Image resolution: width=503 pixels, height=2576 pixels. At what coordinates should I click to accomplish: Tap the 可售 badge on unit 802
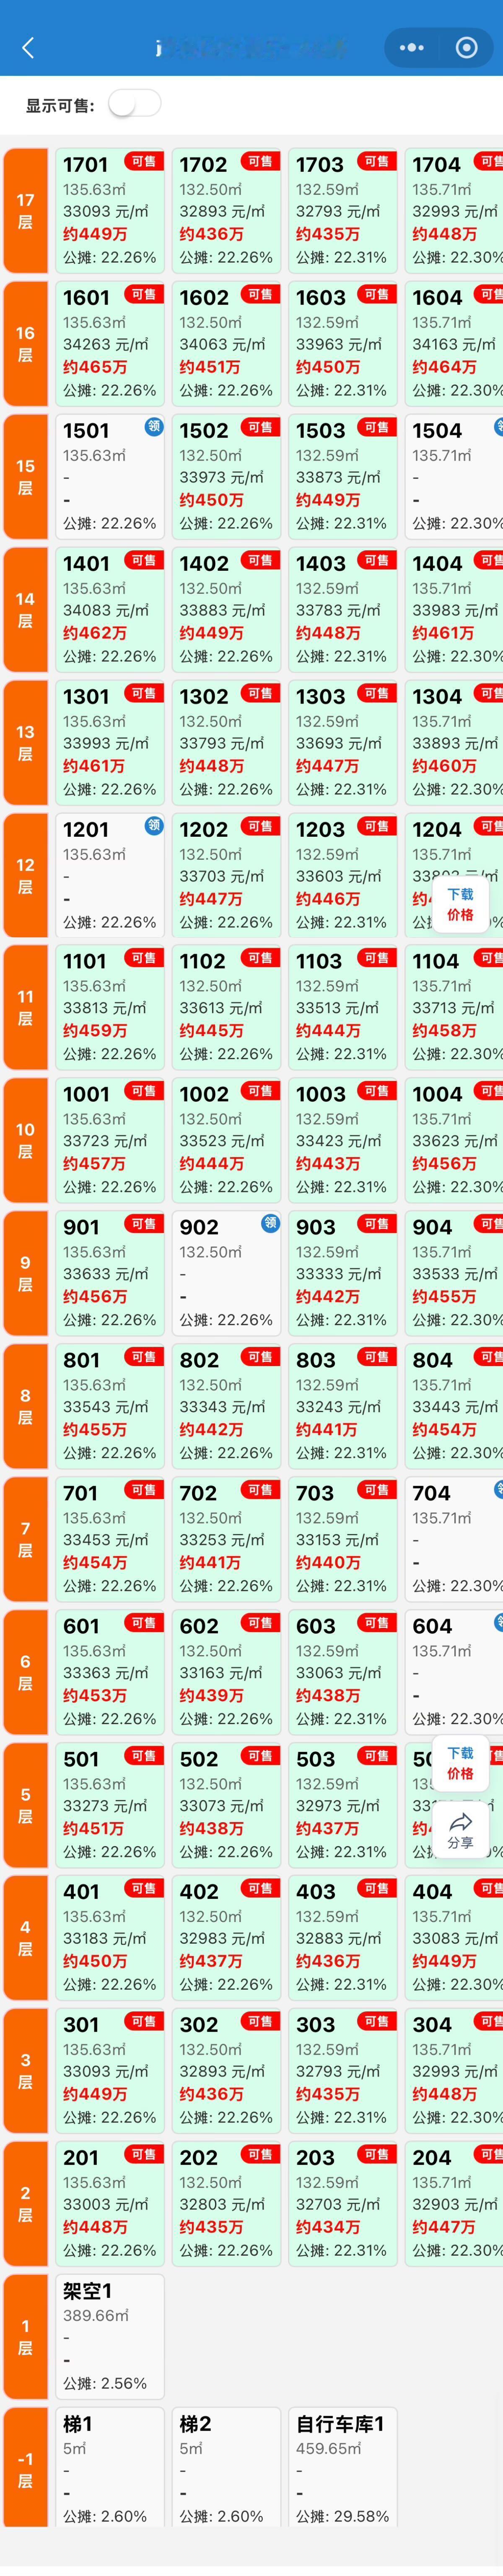coord(260,1357)
